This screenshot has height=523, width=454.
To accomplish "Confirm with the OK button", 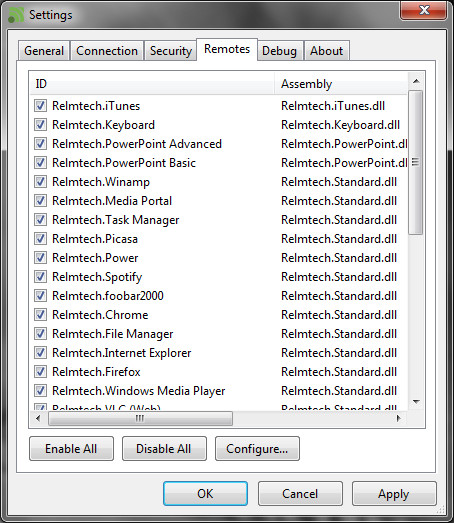I will point(205,494).
